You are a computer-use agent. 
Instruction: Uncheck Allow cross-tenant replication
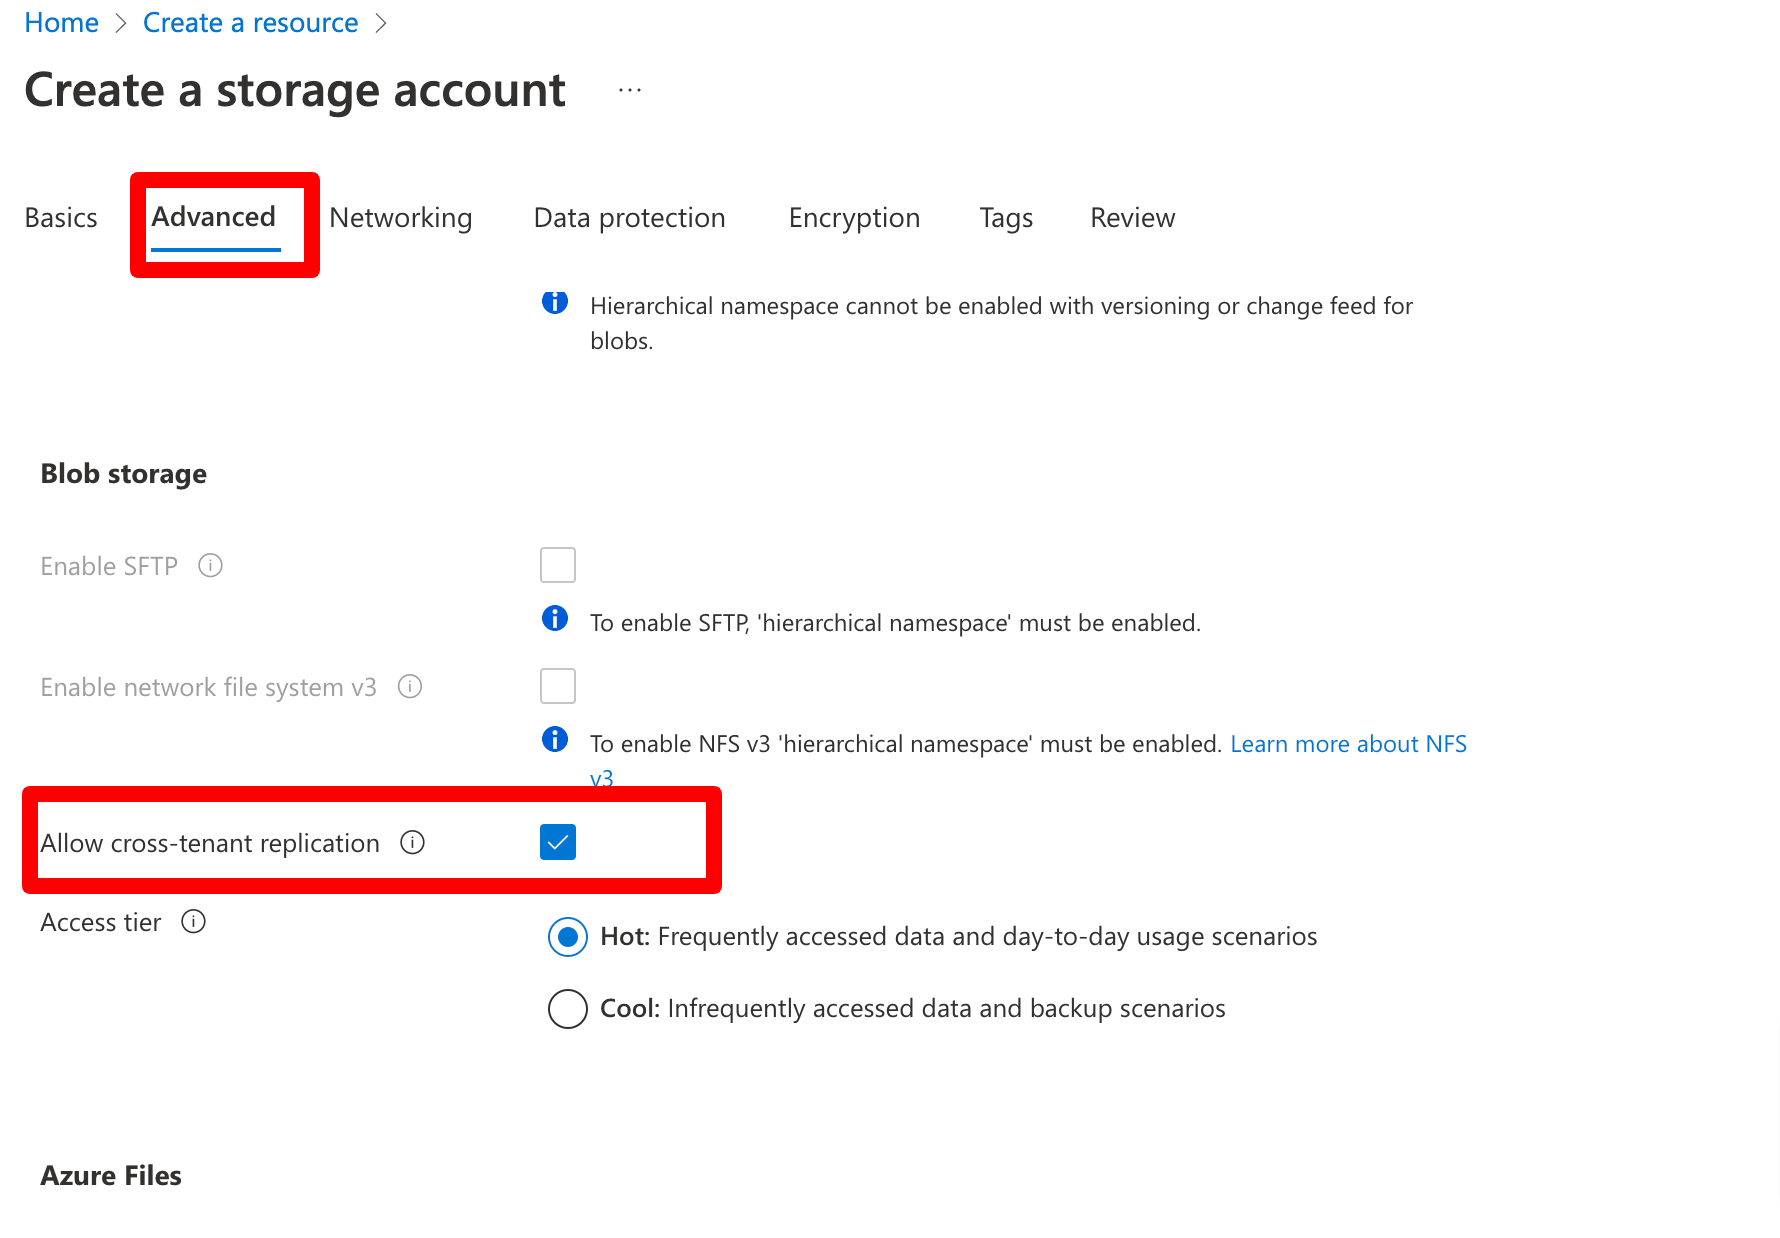coord(558,842)
